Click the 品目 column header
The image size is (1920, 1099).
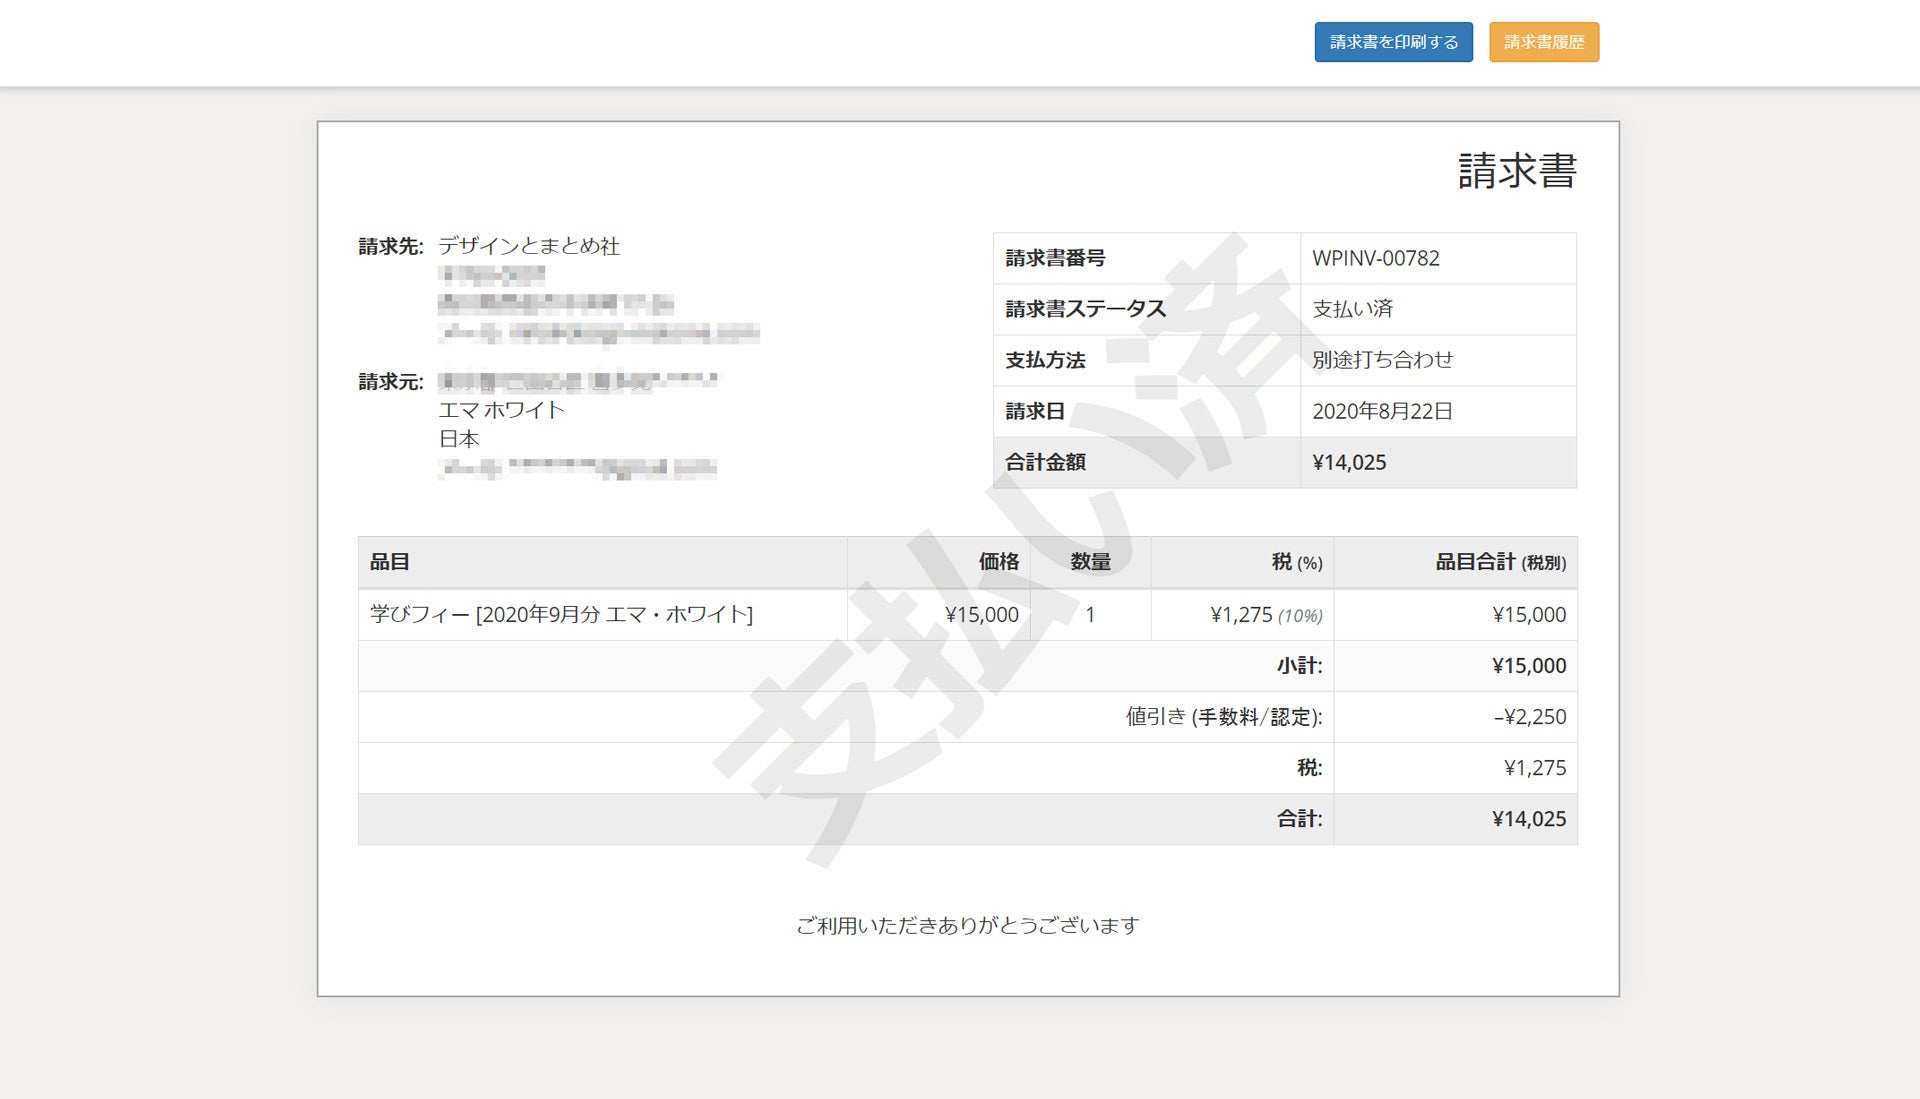click(390, 562)
